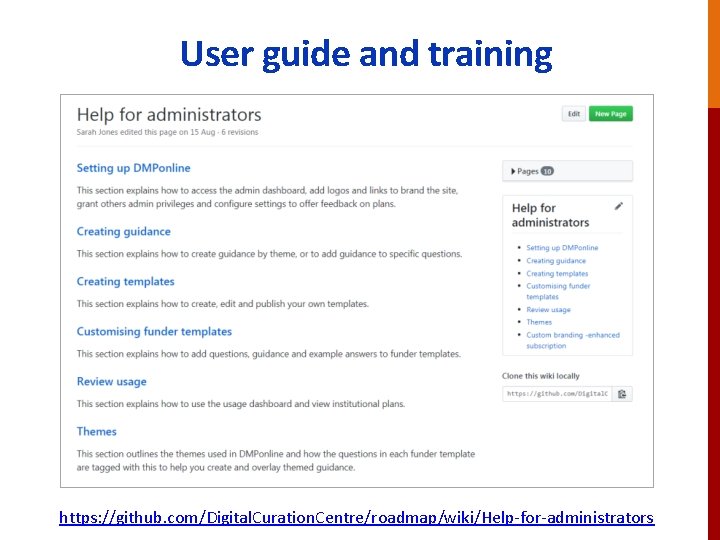Viewport: 720px width, 540px height.
Task: Copy wiki clone URL with clipboard icon
Action: (622, 394)
